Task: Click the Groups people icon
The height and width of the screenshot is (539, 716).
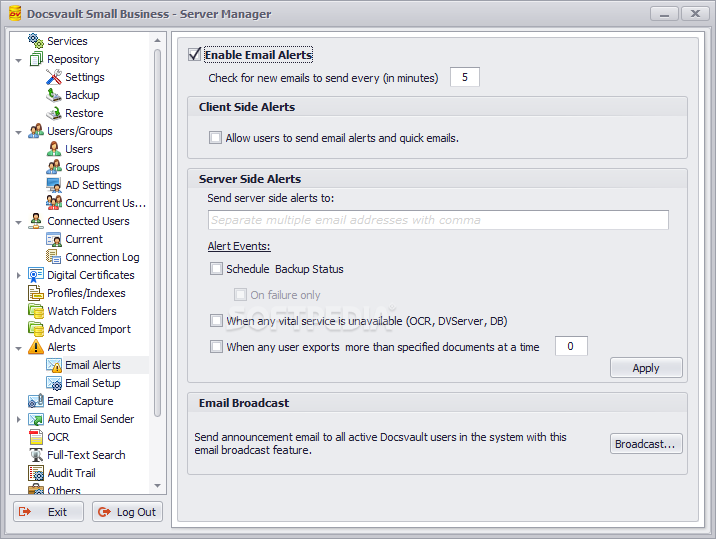Action: 54,167
